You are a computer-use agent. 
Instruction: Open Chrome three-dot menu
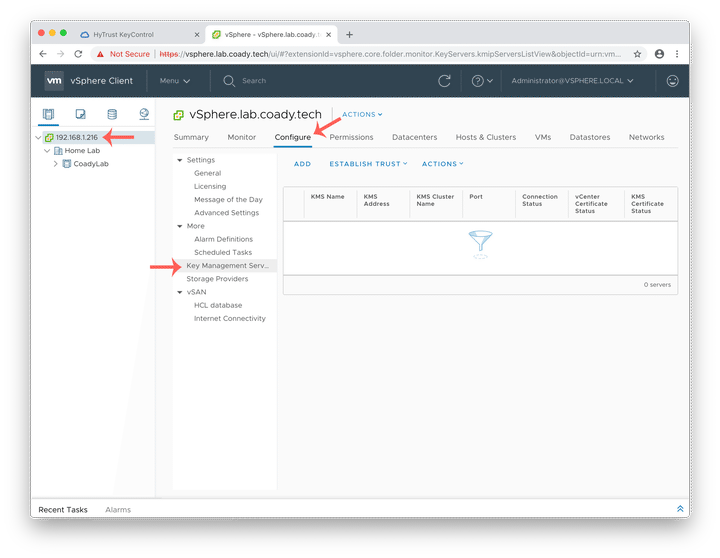coord(677,54)
